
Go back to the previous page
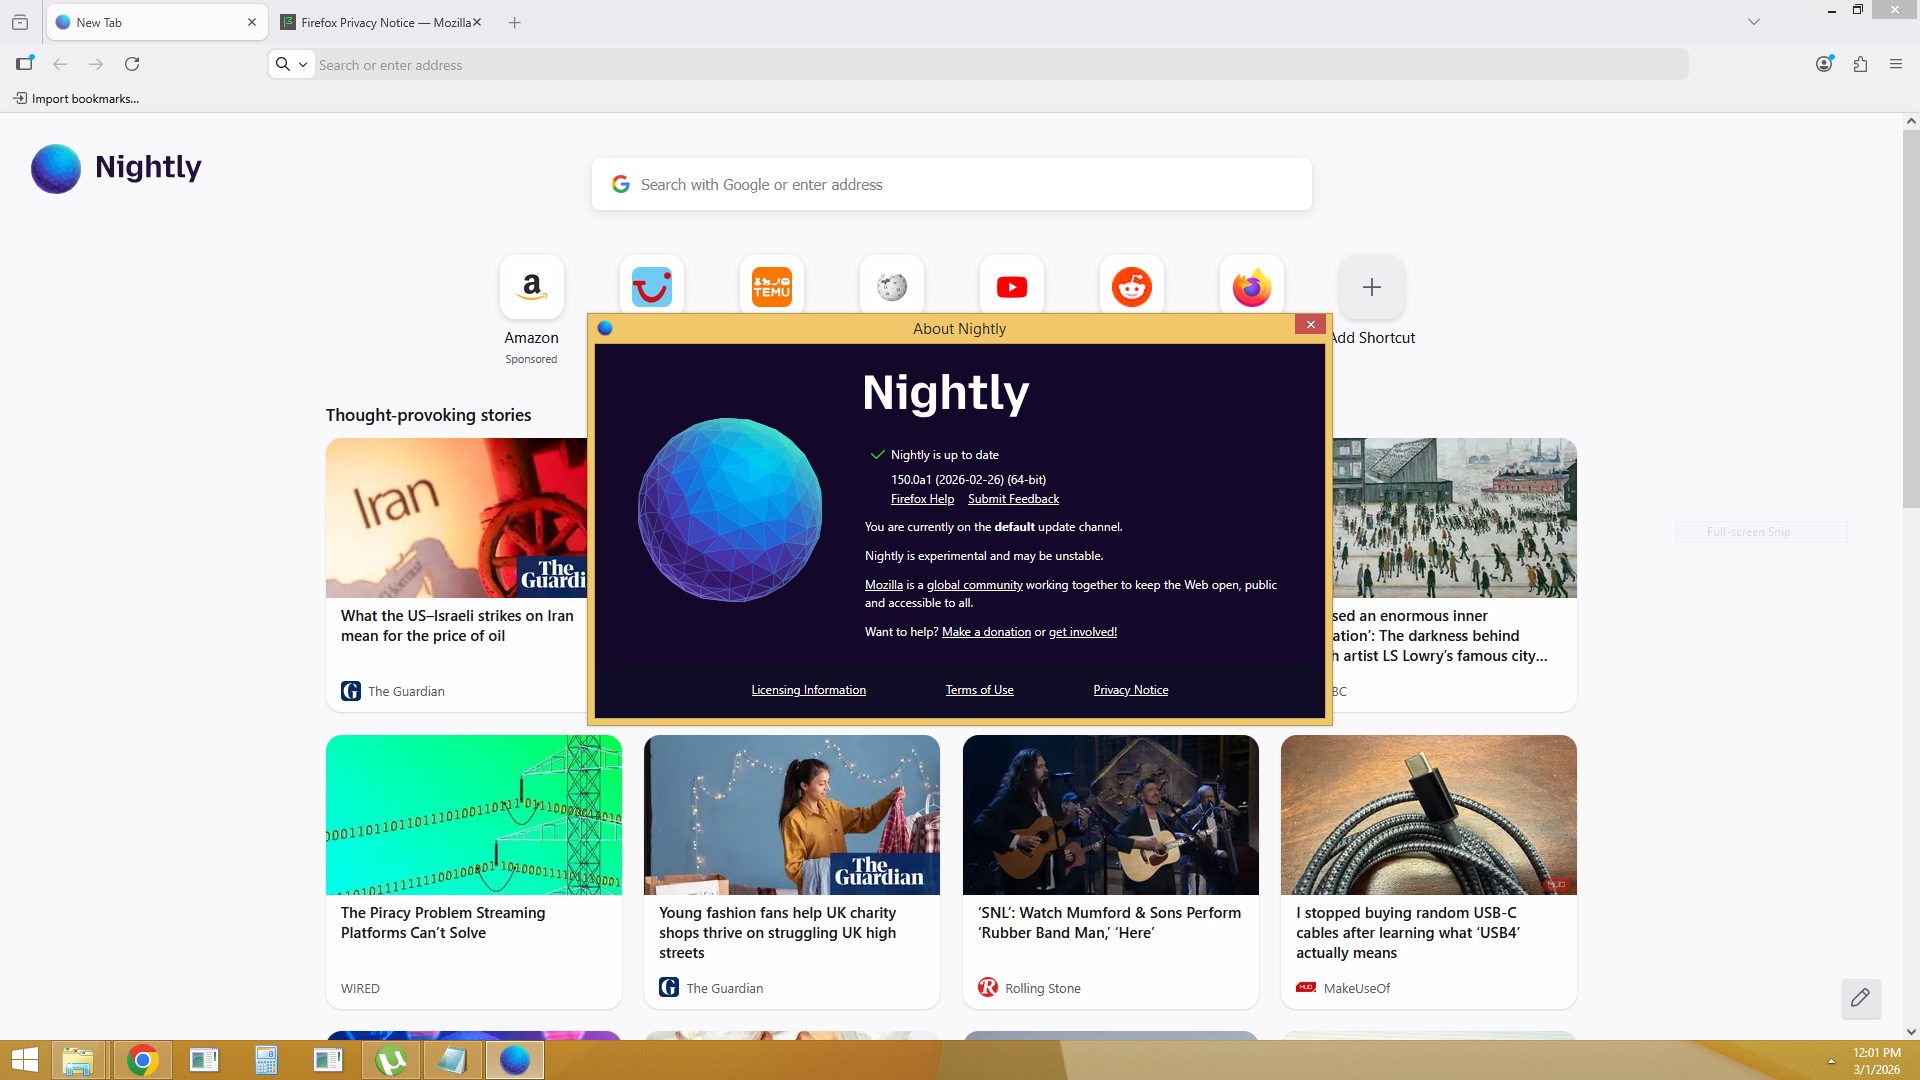tap(60, 64)
